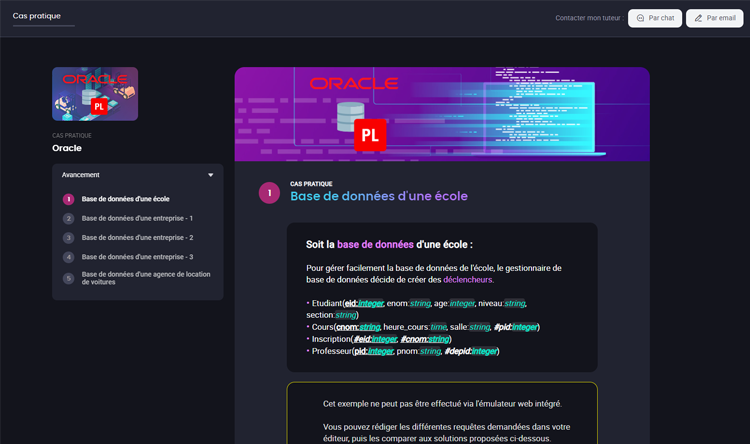Select Base de données d'une agence de location

click(145, 278)
